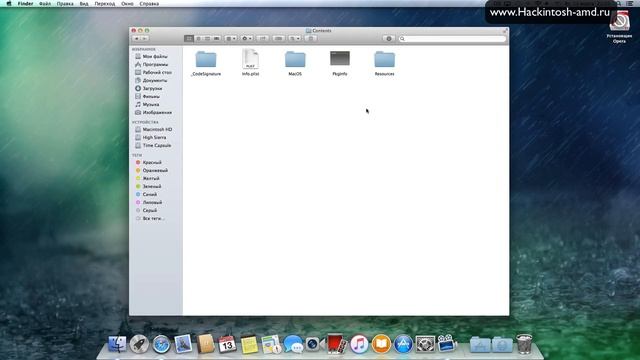The height and width of the screenshot is (360, 640).
Task: Switch to column view
Action: (x=207, y=38)
